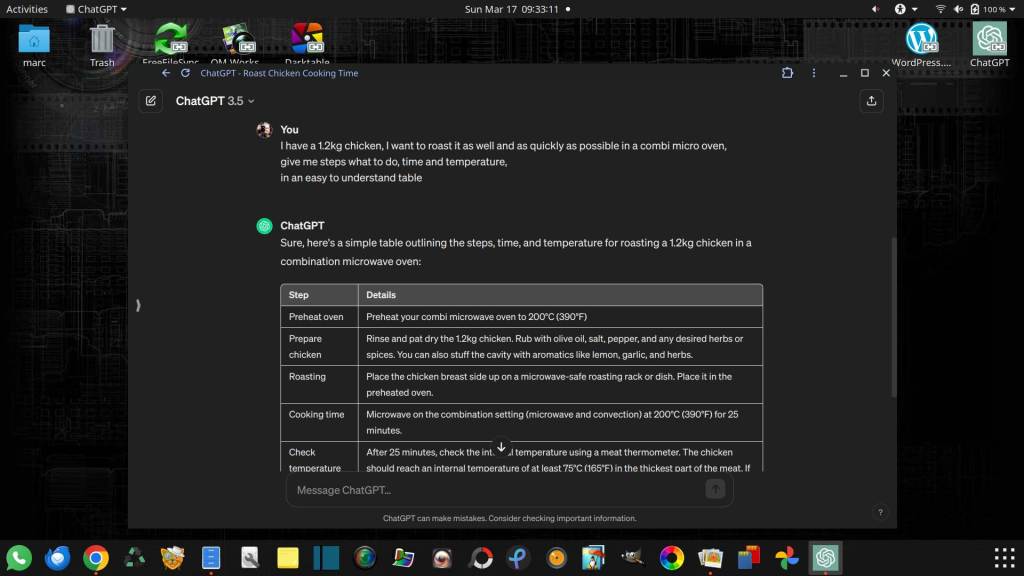Open the green recycle app in dock
Screen dimensions: 1024x576
pyautogui.click(x=134, y=558)
